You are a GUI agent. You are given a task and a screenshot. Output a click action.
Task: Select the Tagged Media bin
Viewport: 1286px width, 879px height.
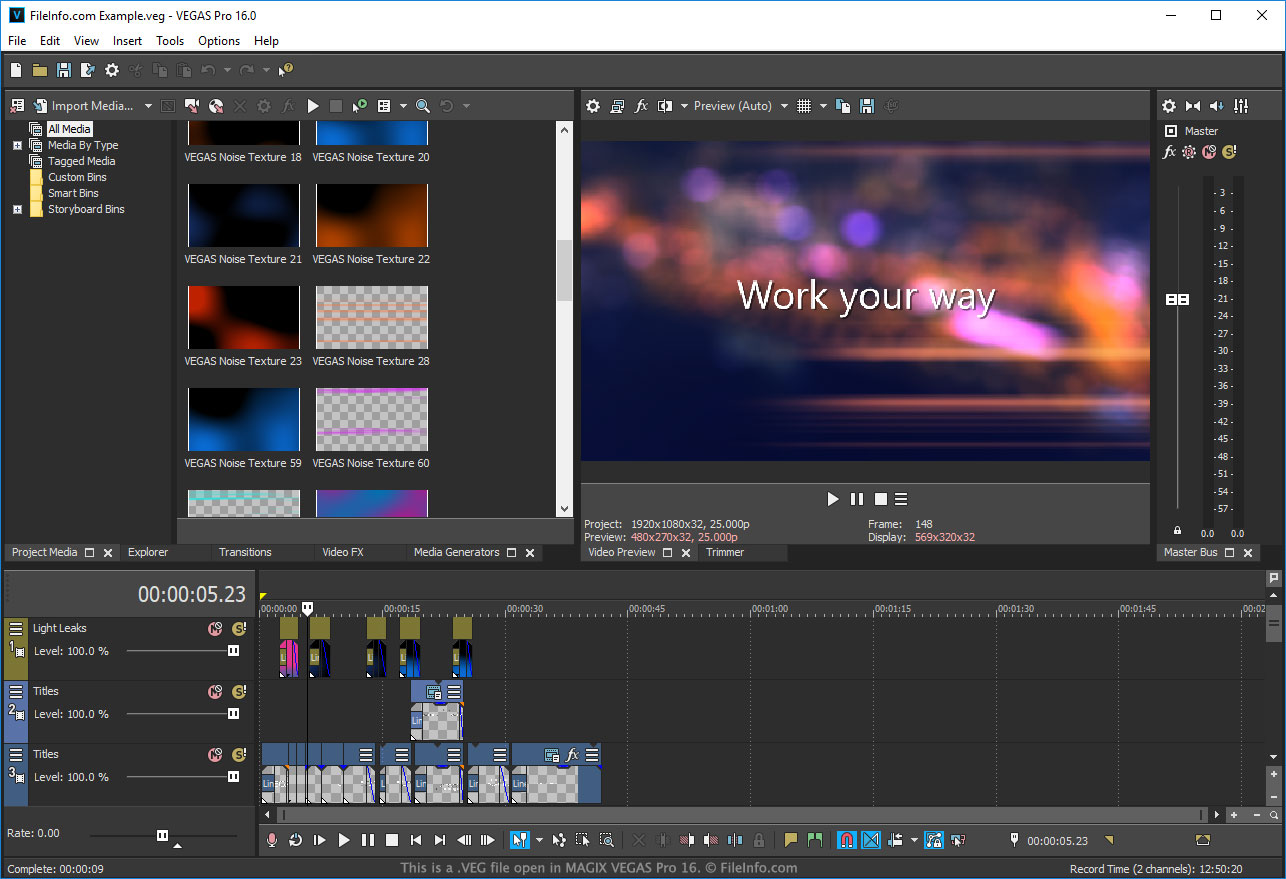(81, 161)
